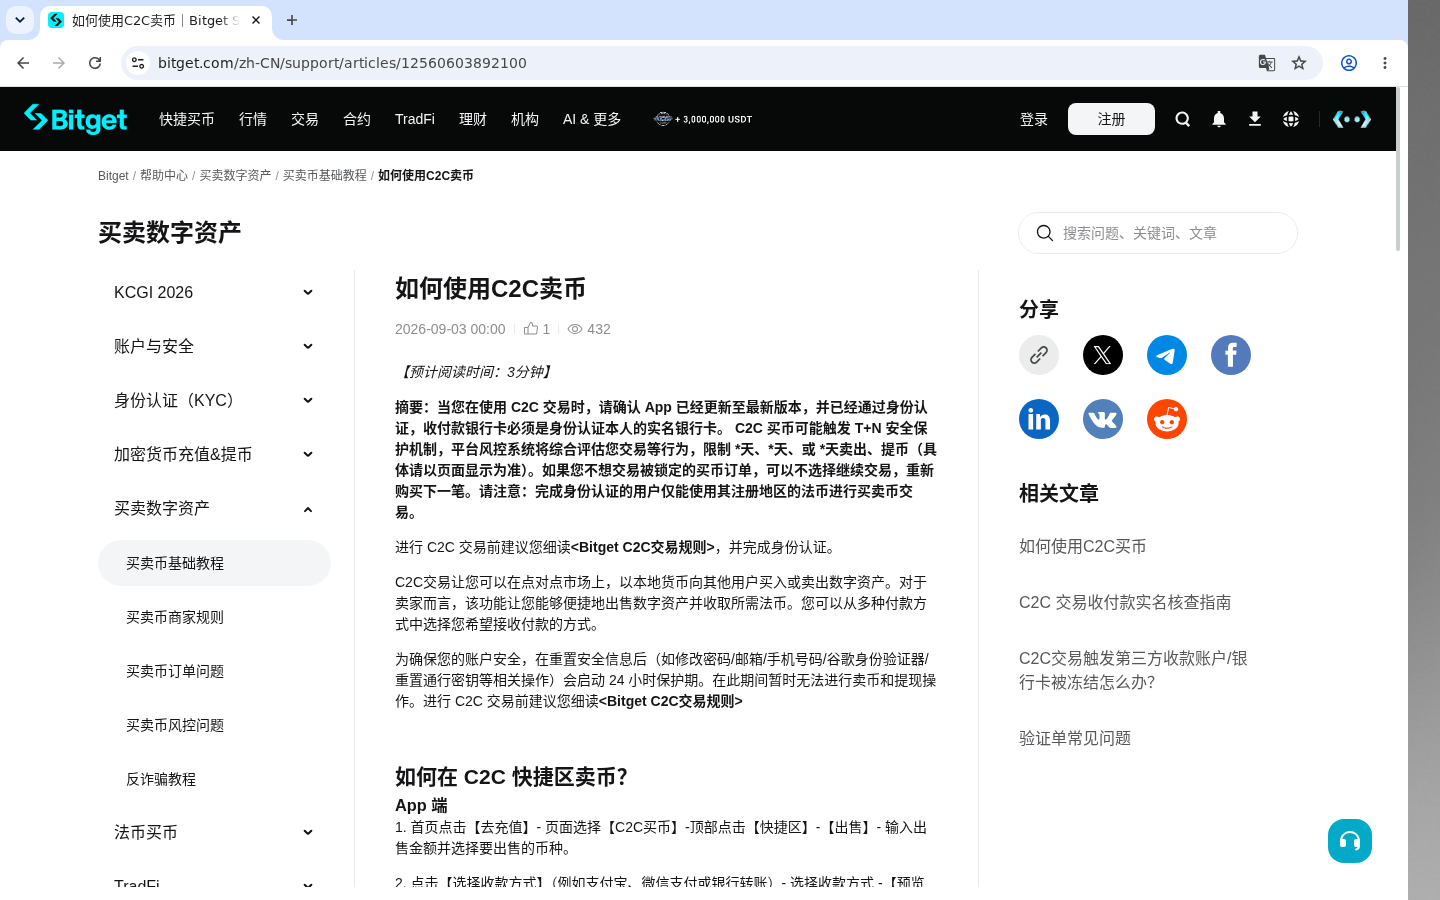The height and width of the screenshot is (900, 1440).
Task: Click the download app icon
Action: pyautogui.click(x=1255, y=119)
